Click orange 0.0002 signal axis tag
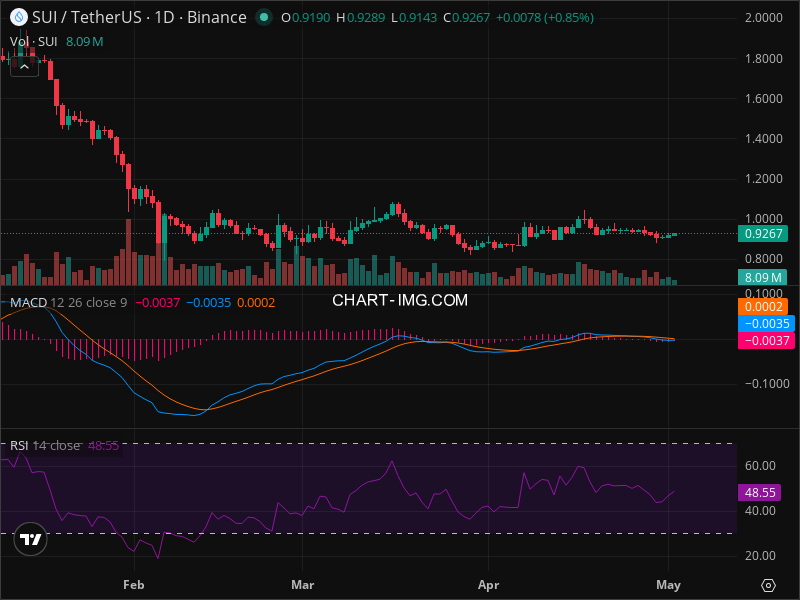Screen dimensions: 800x600 (763, 307)
